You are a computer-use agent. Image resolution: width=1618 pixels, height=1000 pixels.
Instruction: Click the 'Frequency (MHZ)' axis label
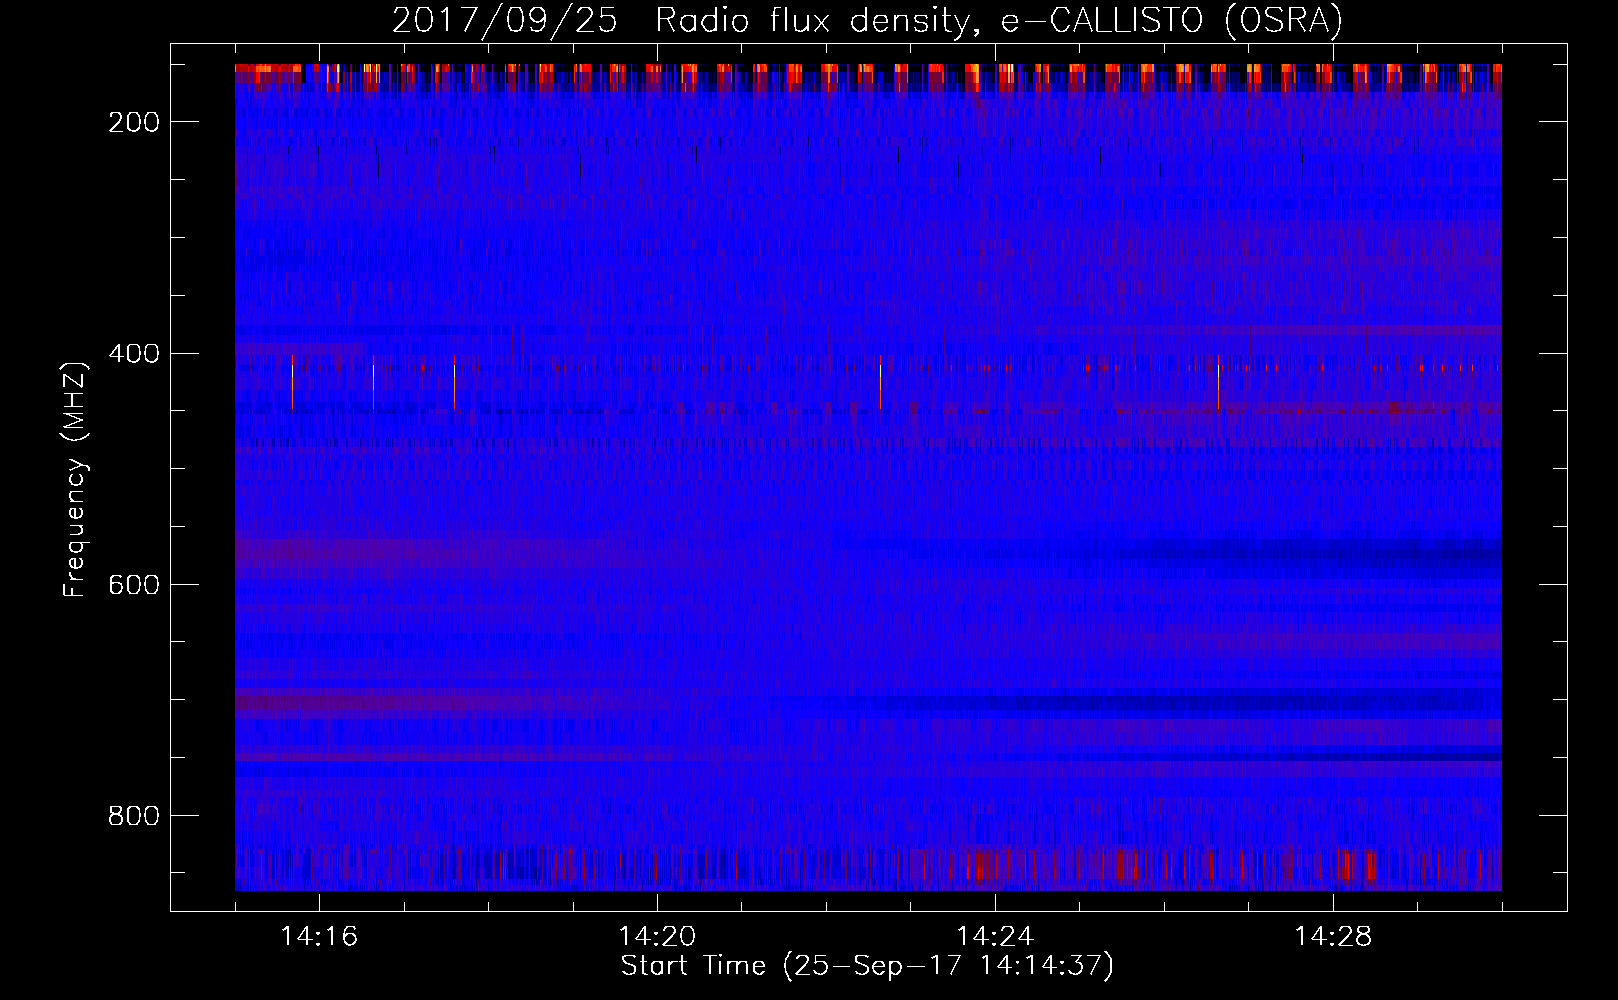tap(75, 479)
